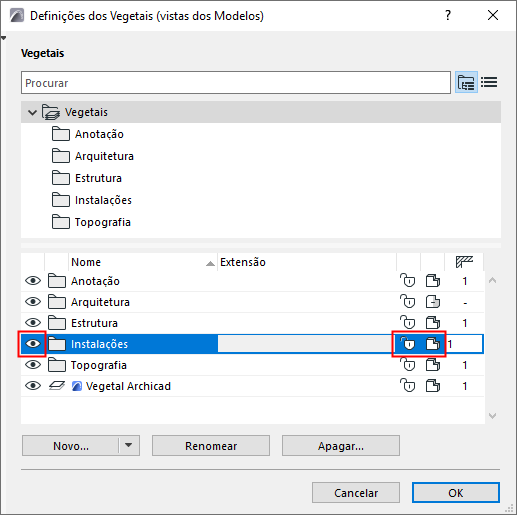The width and height of the screenshot is (517, 515).
Task: Open the Novo button dropdown arrow
Action: pyautogui.click(x=129, y=445)
